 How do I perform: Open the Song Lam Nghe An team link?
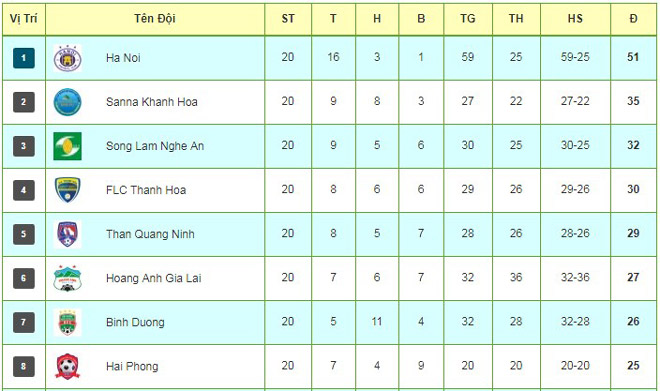point(155,146)
